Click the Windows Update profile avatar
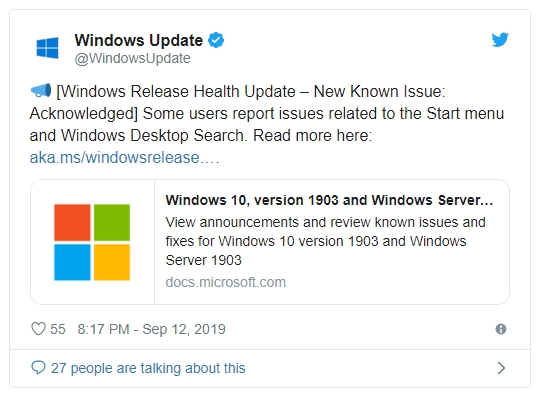This screenshot has width=545, height=398. [47, 48]
